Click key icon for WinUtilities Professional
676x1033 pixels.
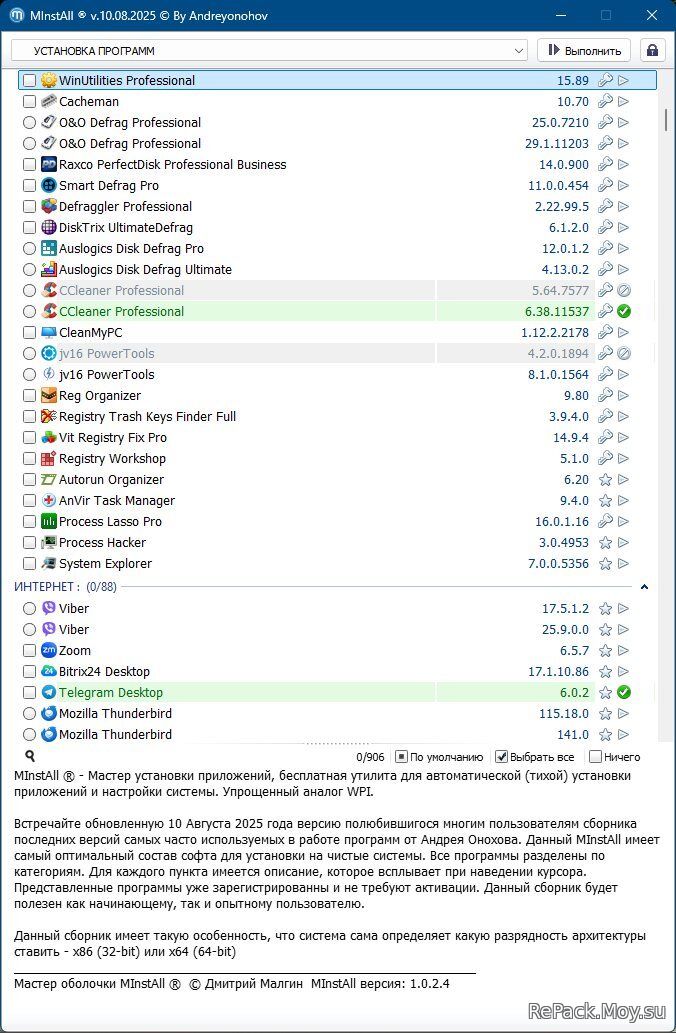coord(605,80)
